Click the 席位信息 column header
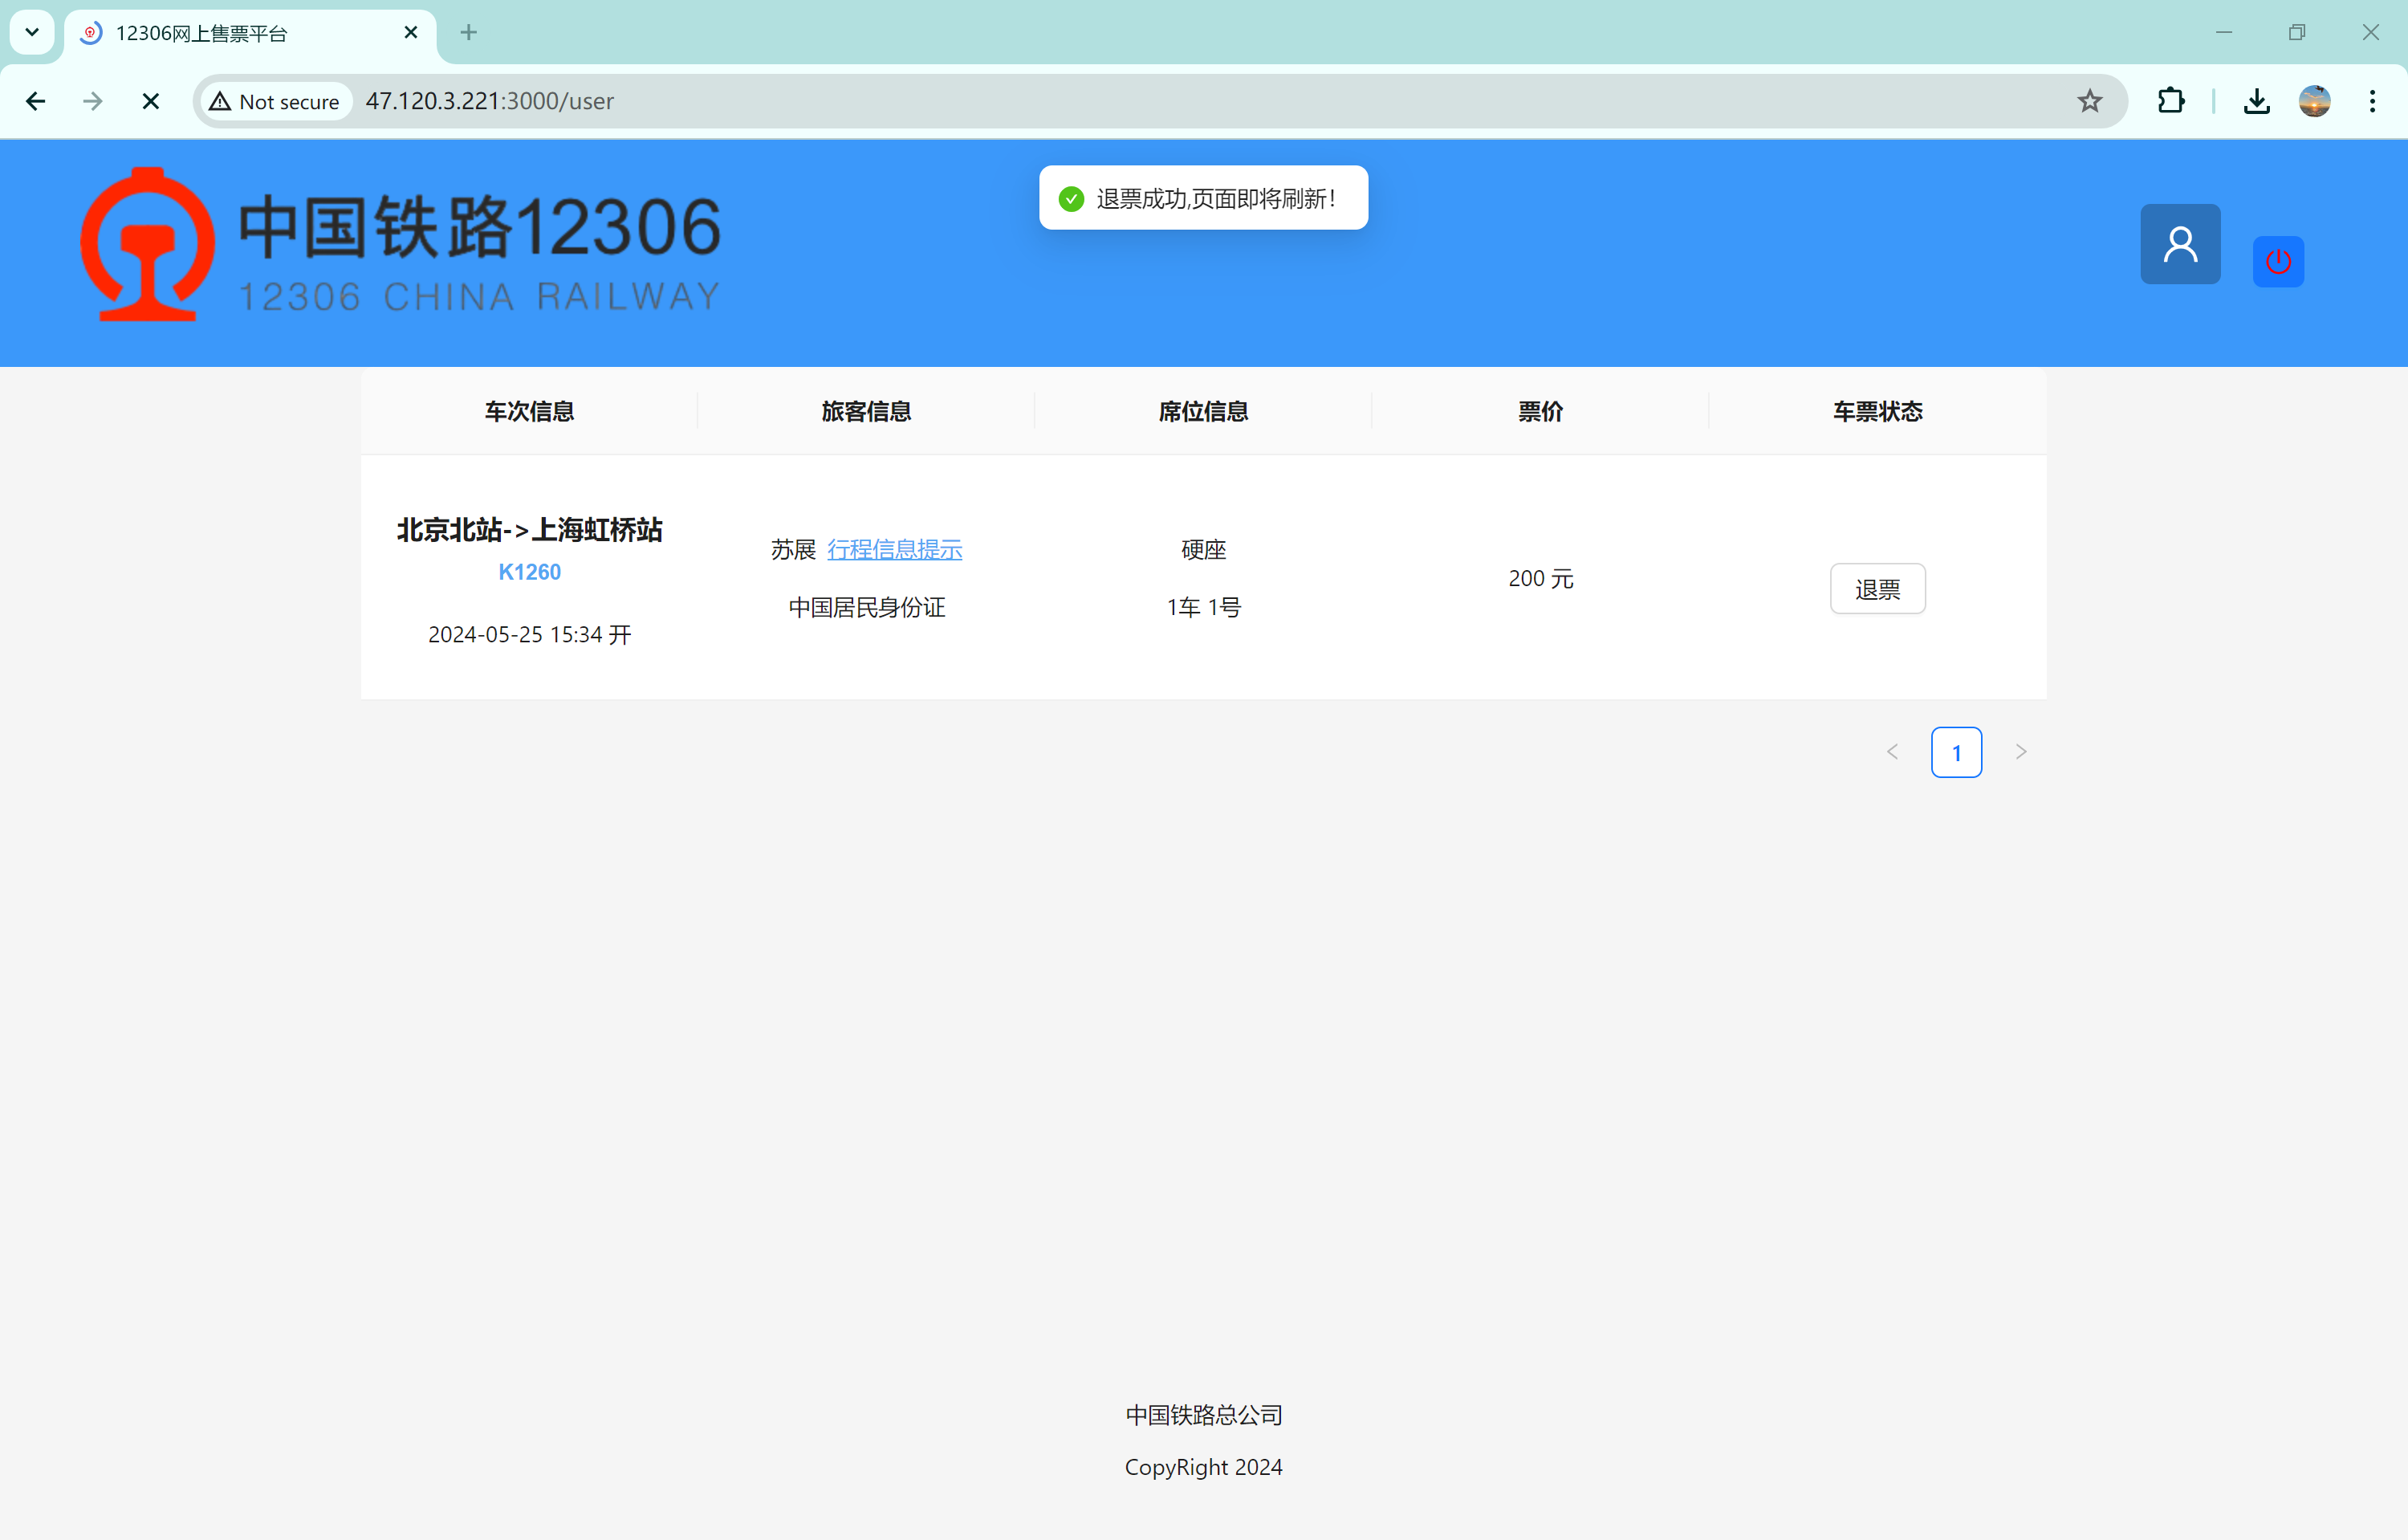Image resolution: width=2408 pixels, height=1540 pixels. tap(1204, 411)
